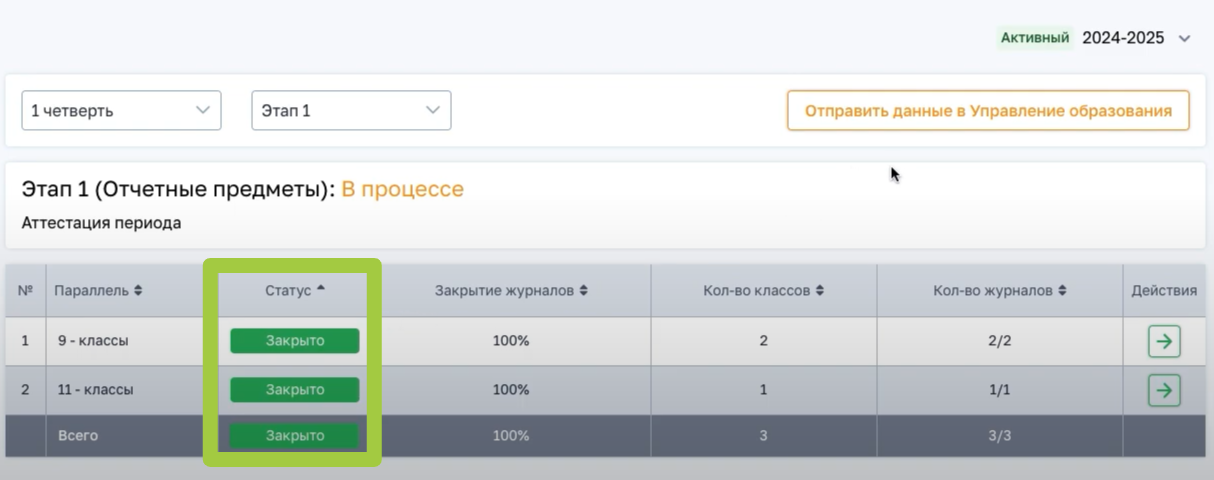Select the 9 - классы row label
This screenshot has width=1214, height=480.
[93, 341]
